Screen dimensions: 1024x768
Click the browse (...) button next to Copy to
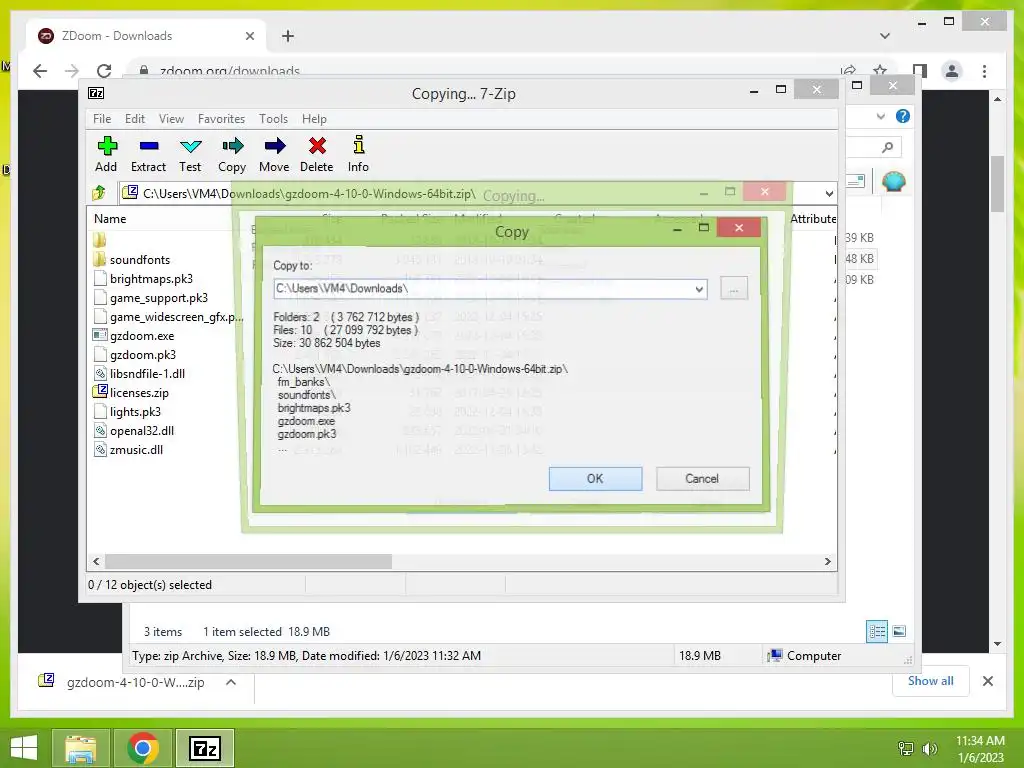734,289
